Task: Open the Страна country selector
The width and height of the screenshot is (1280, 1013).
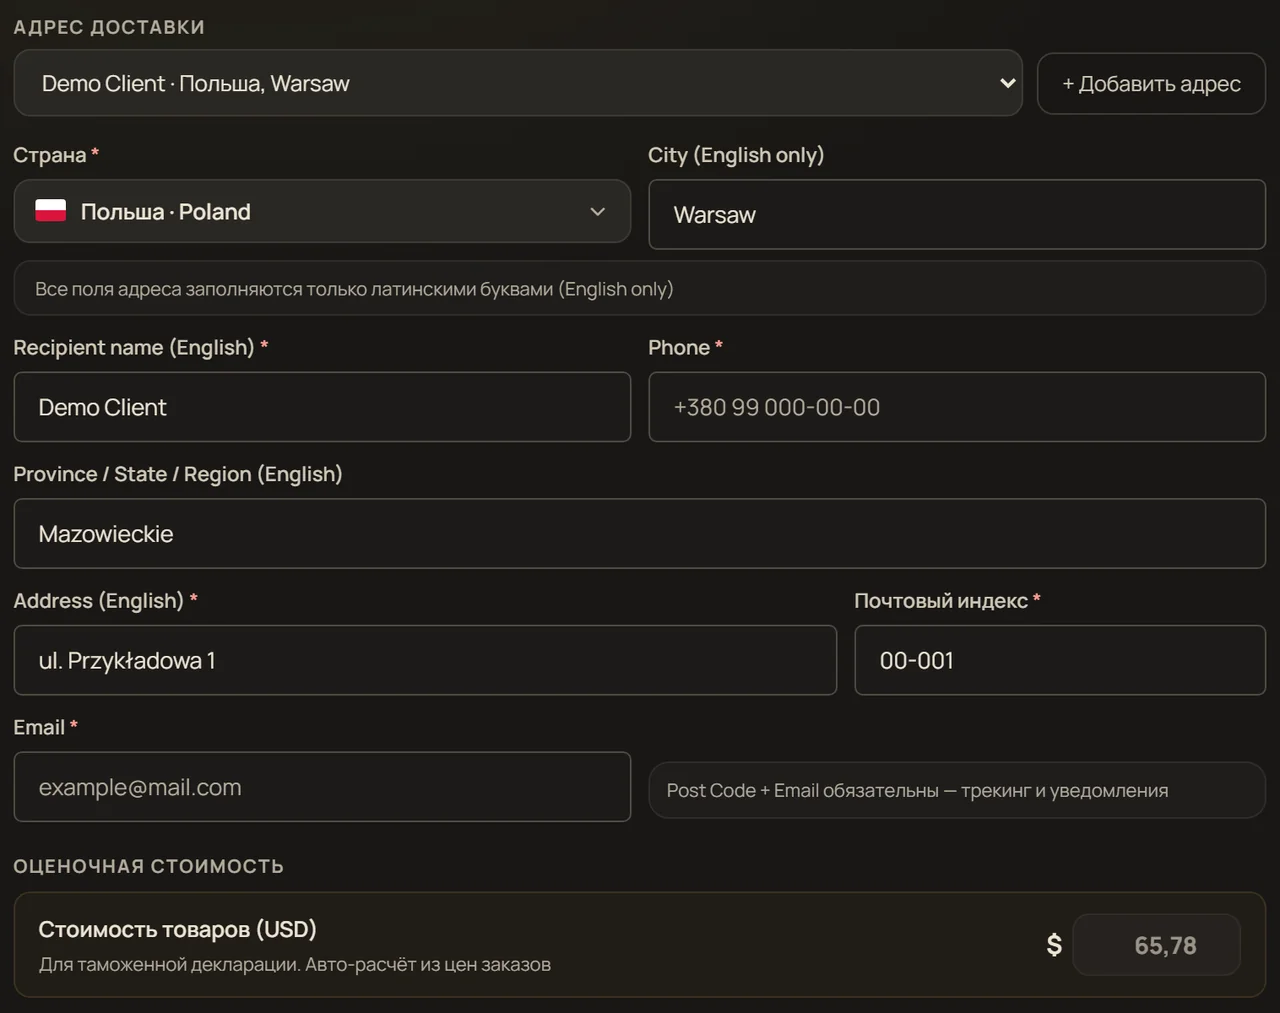Action: pos(322,211)
